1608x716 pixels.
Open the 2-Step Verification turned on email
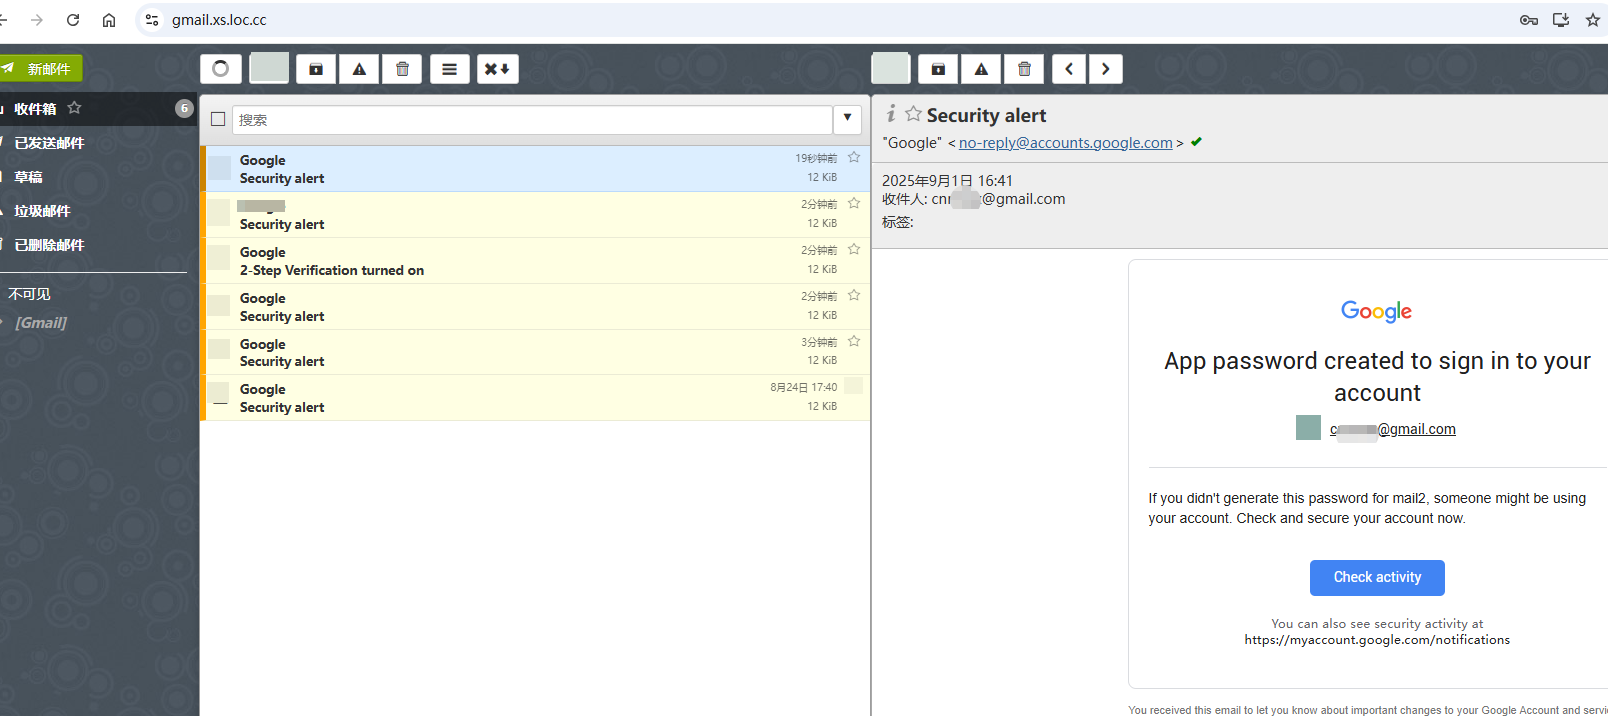pos(535,261)
